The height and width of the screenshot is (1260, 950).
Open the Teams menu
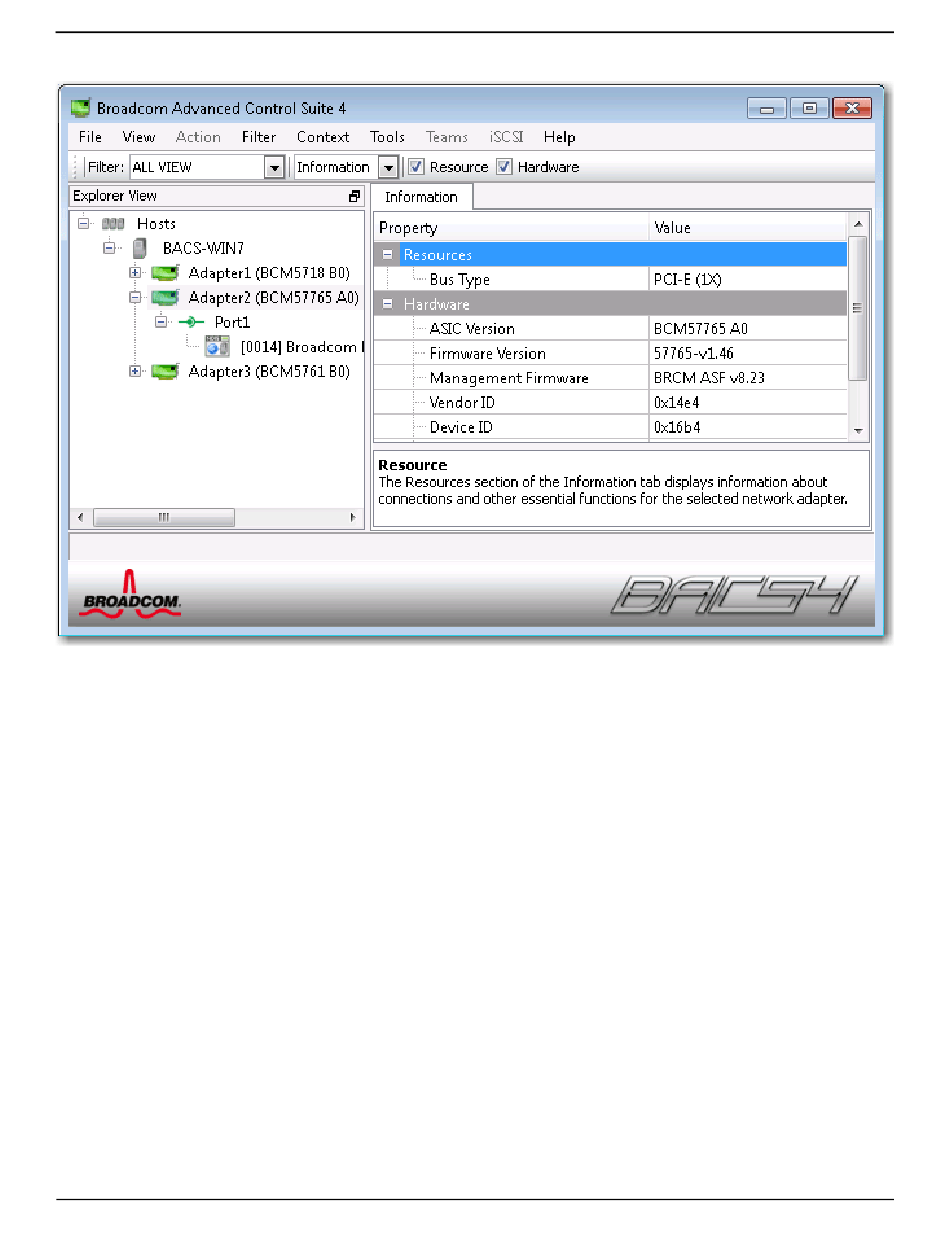click(x=446, y=137)
